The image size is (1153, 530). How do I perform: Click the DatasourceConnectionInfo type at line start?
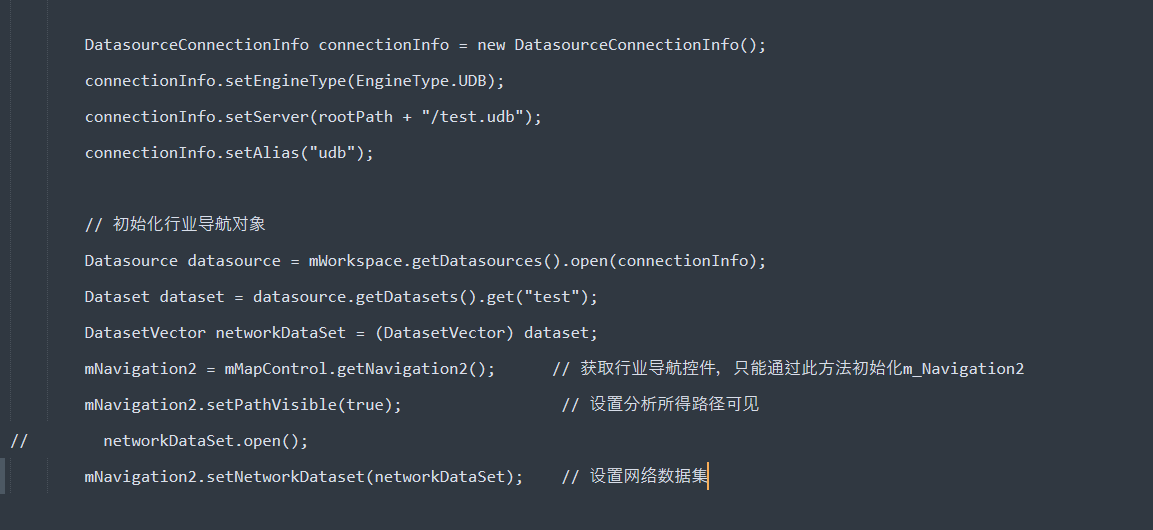[196, 45]
